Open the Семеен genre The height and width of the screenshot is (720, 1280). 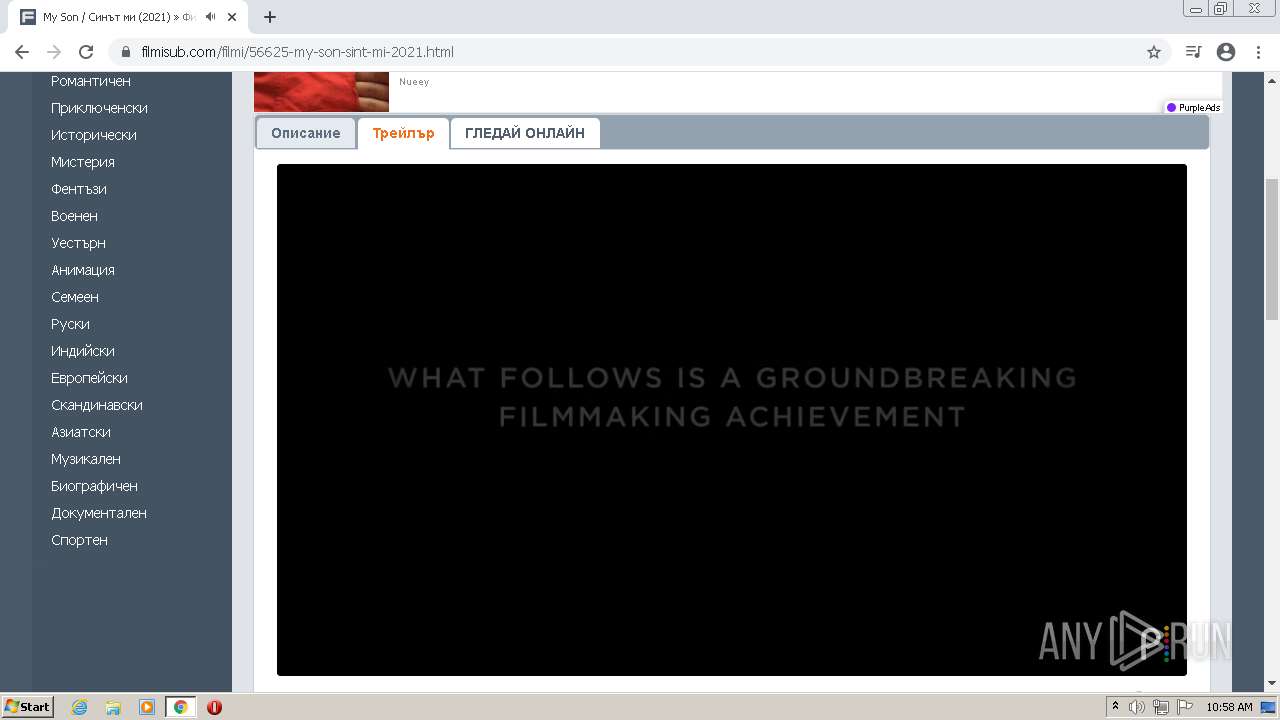point(75,297)
